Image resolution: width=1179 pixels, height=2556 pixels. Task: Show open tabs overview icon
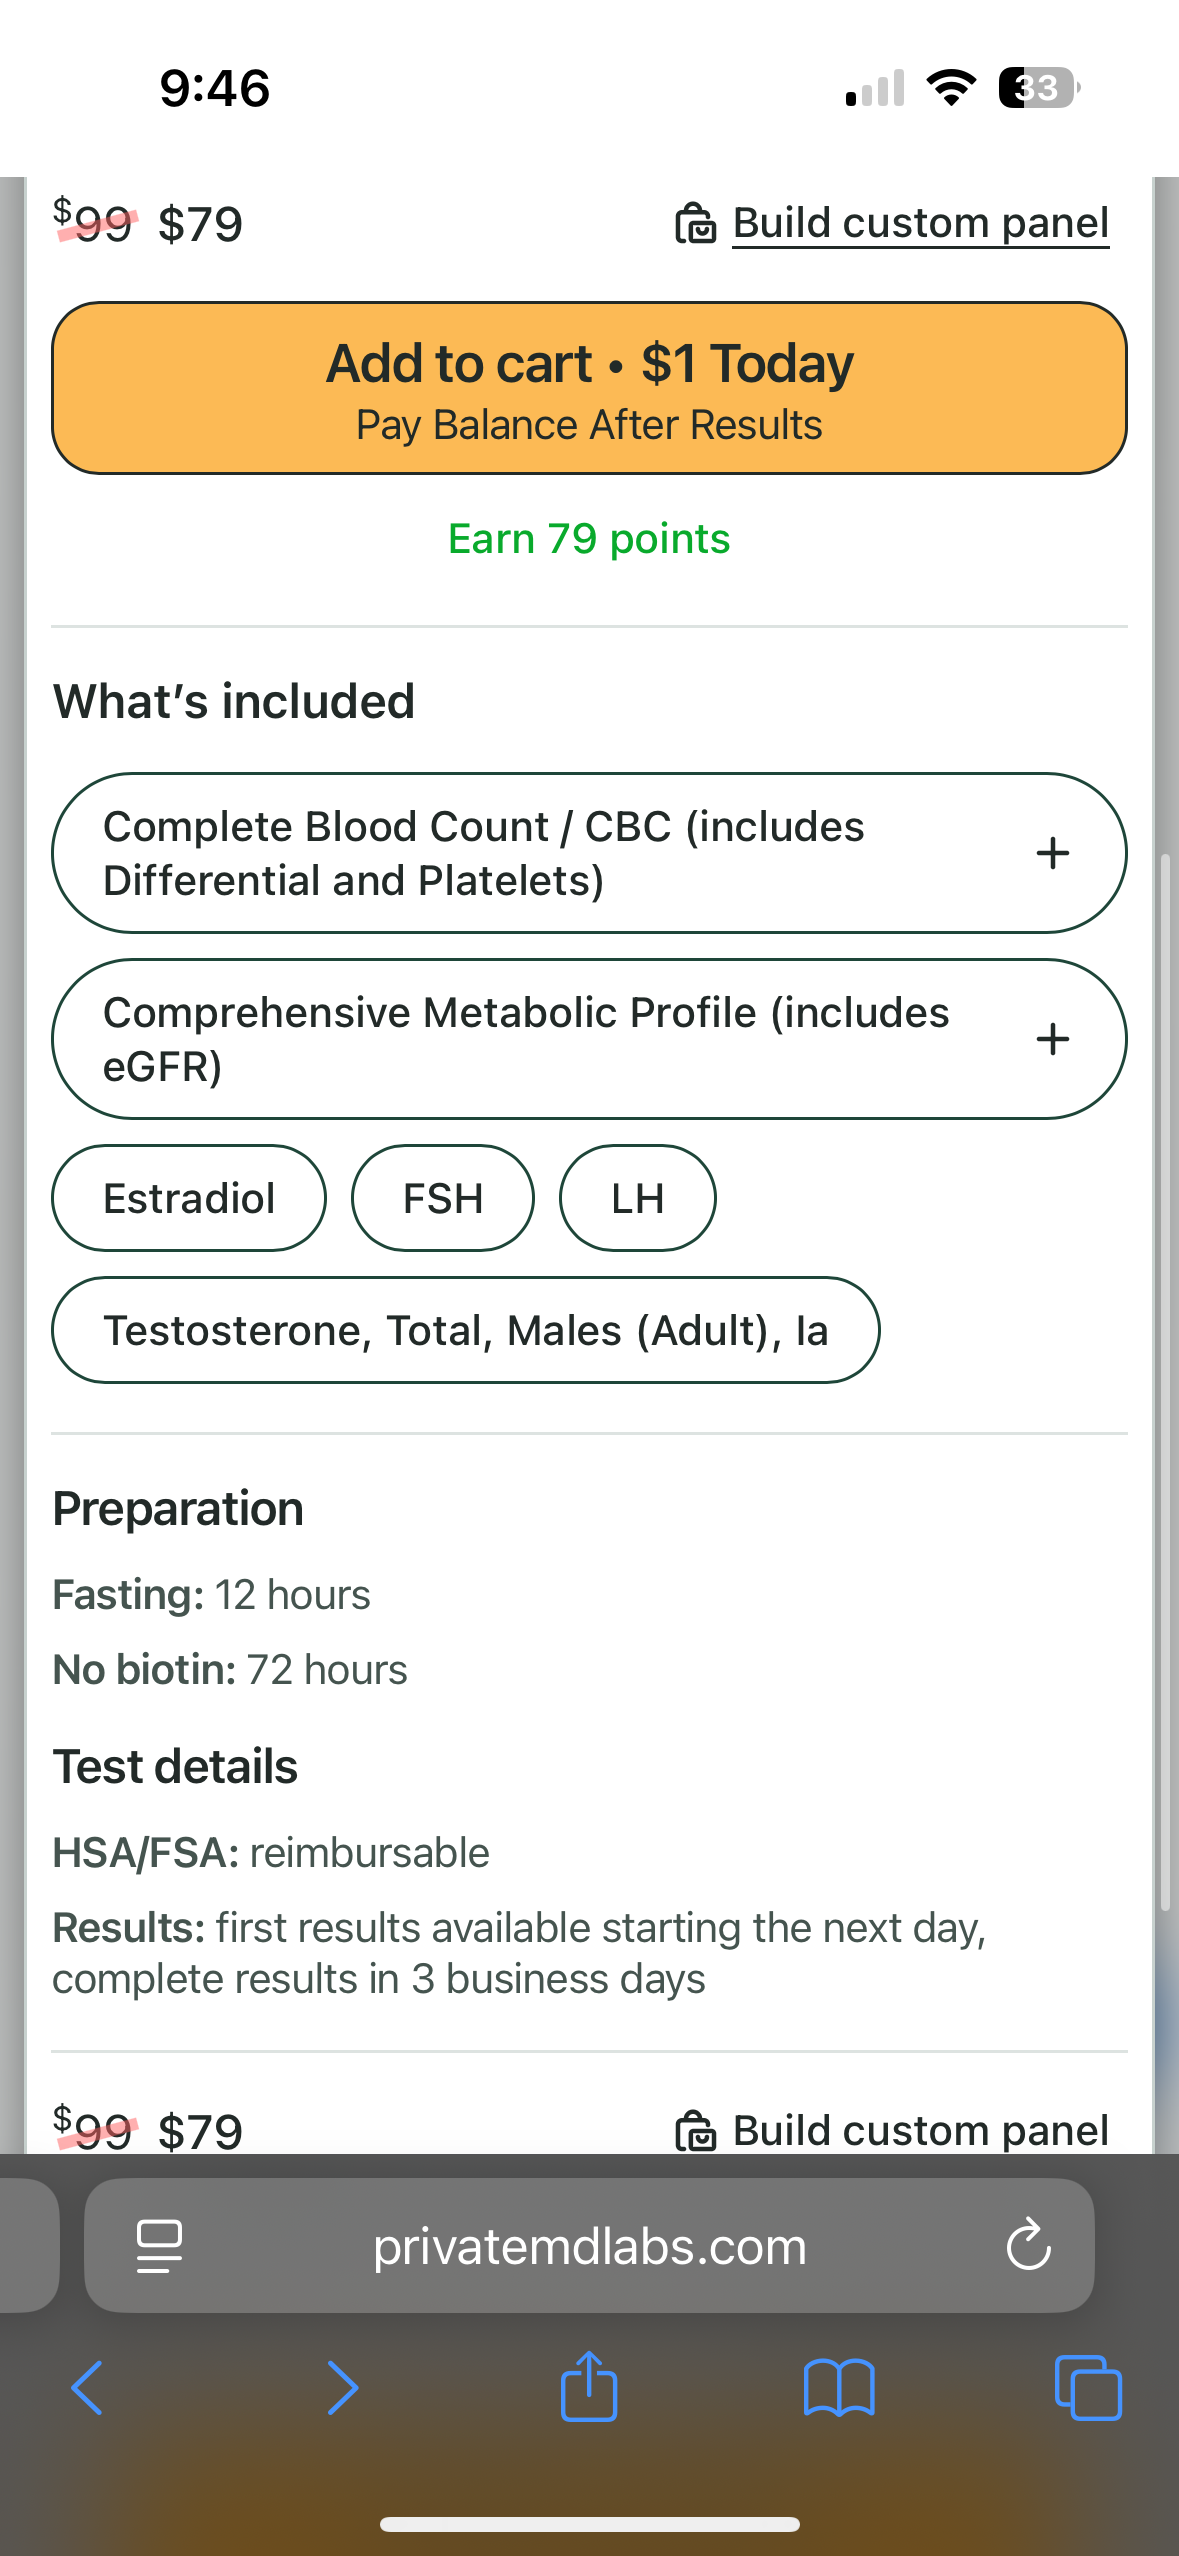click(x=1088, y=2388)
